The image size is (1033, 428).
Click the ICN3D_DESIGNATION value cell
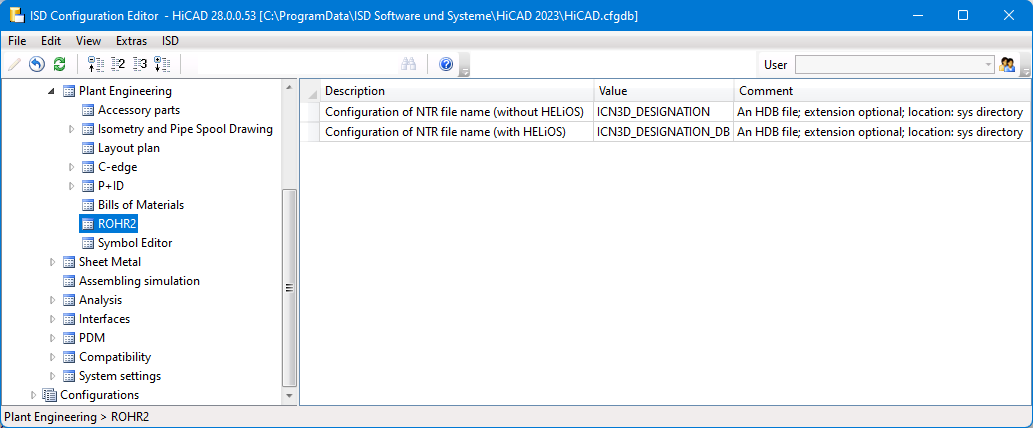coord(664,112)
